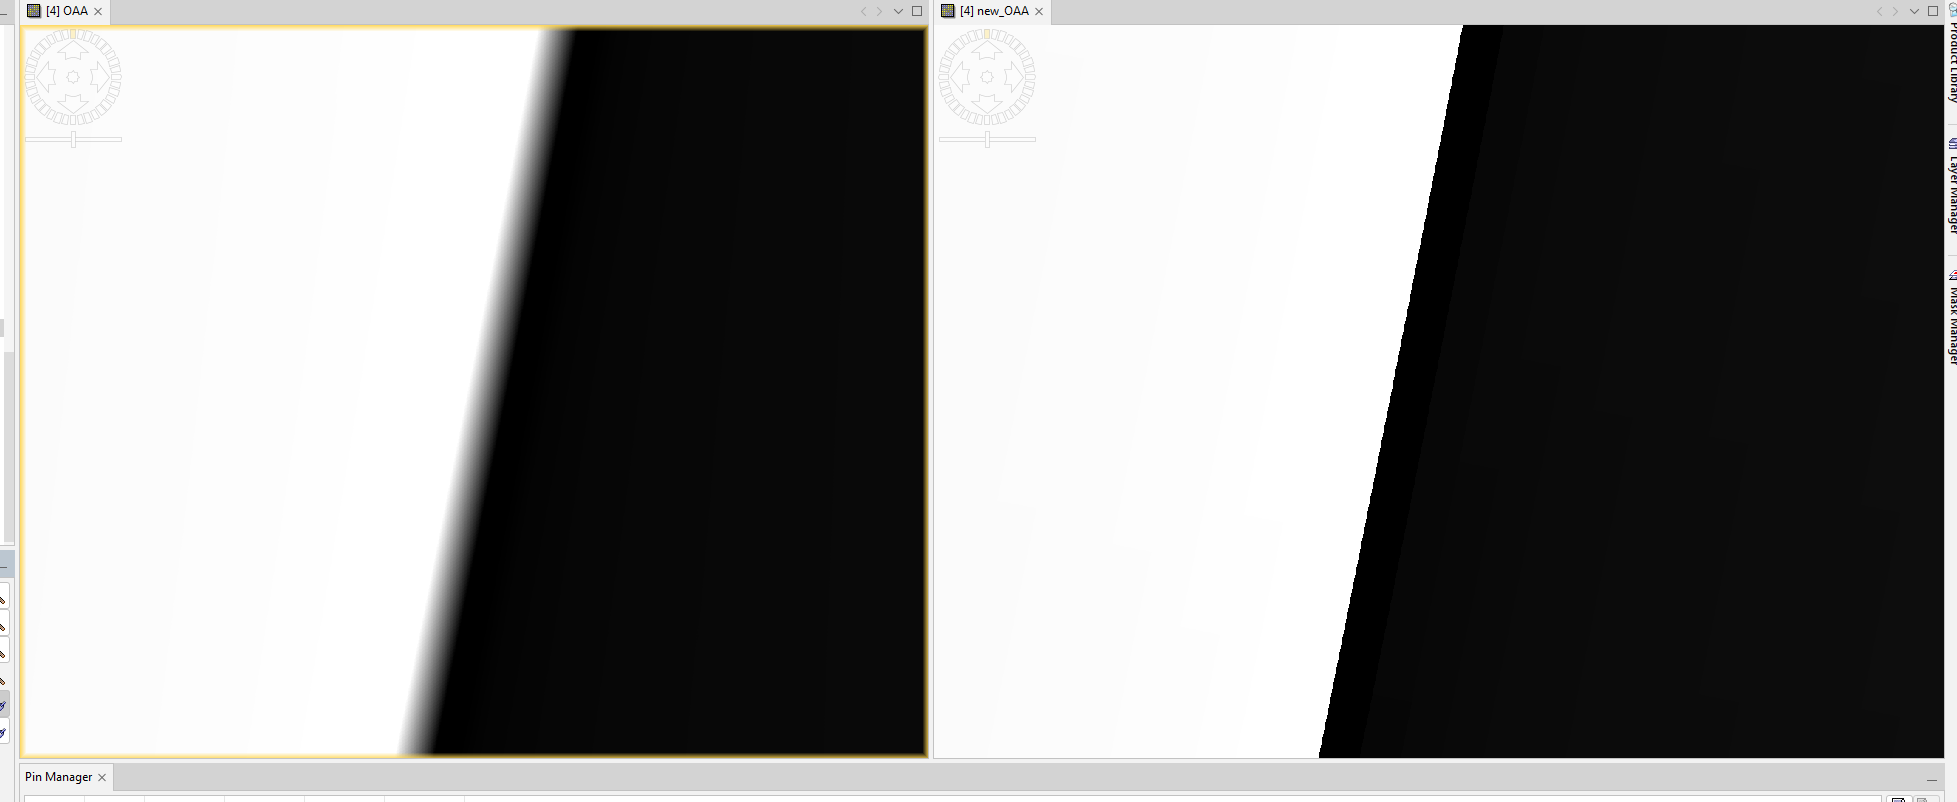Minimize the Pin Manager panel
Image resolution: width=1957 pixels, height=802 pixels.
pos(1931,779)
